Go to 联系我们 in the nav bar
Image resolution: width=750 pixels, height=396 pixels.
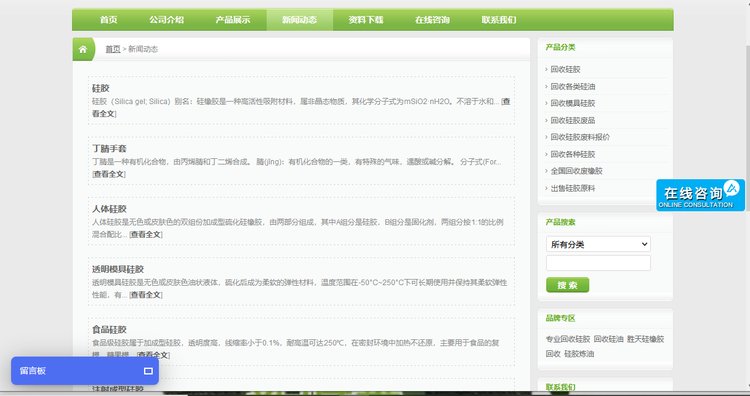499,20
